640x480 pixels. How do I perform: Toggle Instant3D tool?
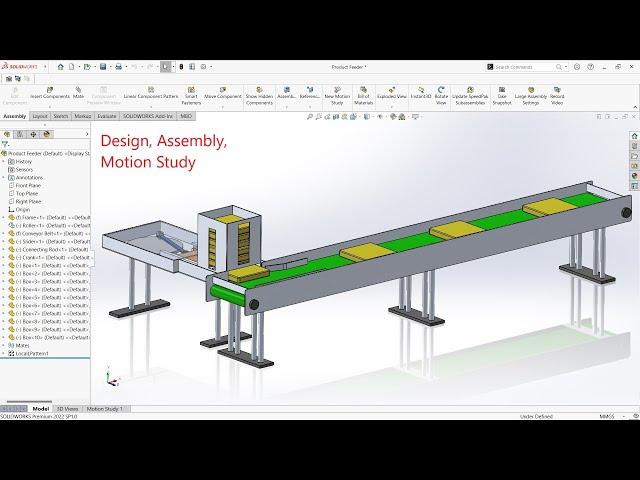pos(421,93)
